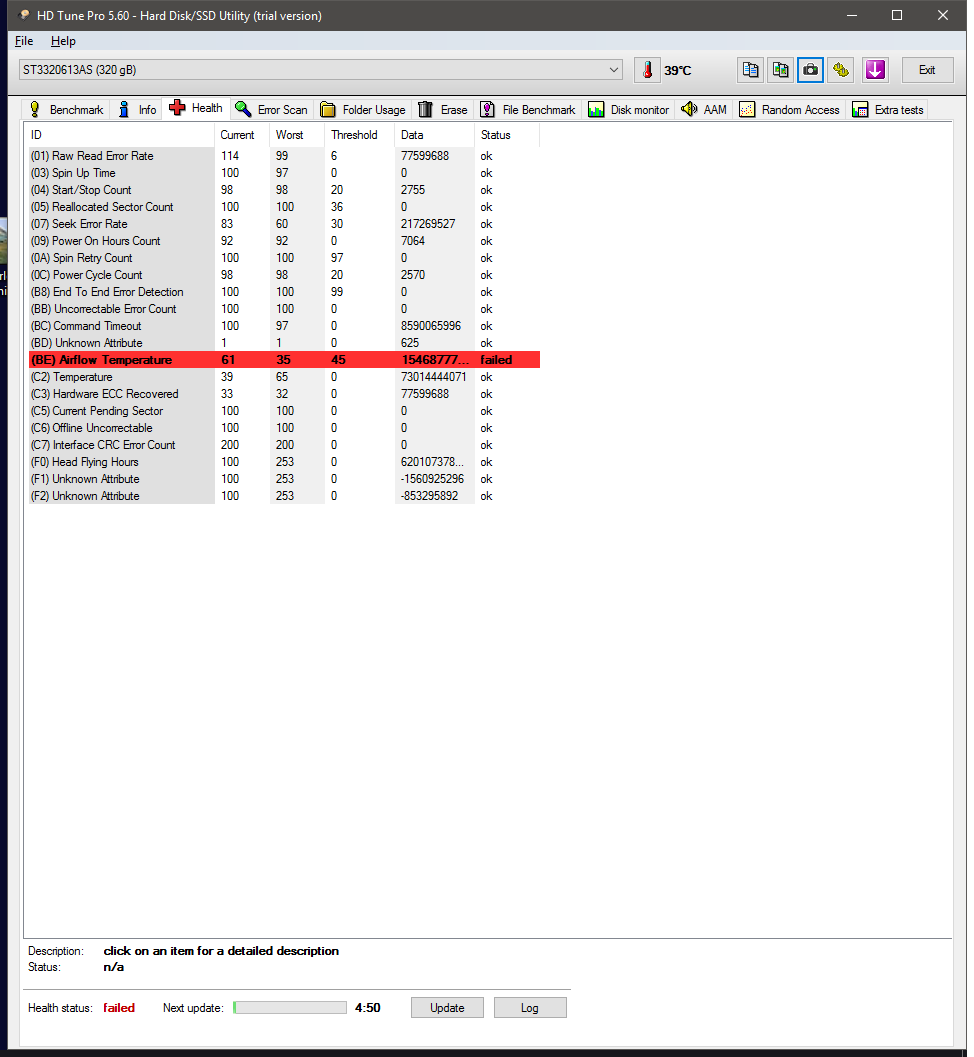Screen dimensions: 974x1057
Task: Select the failed Airflow Temperature row
Action: [284, 360]
